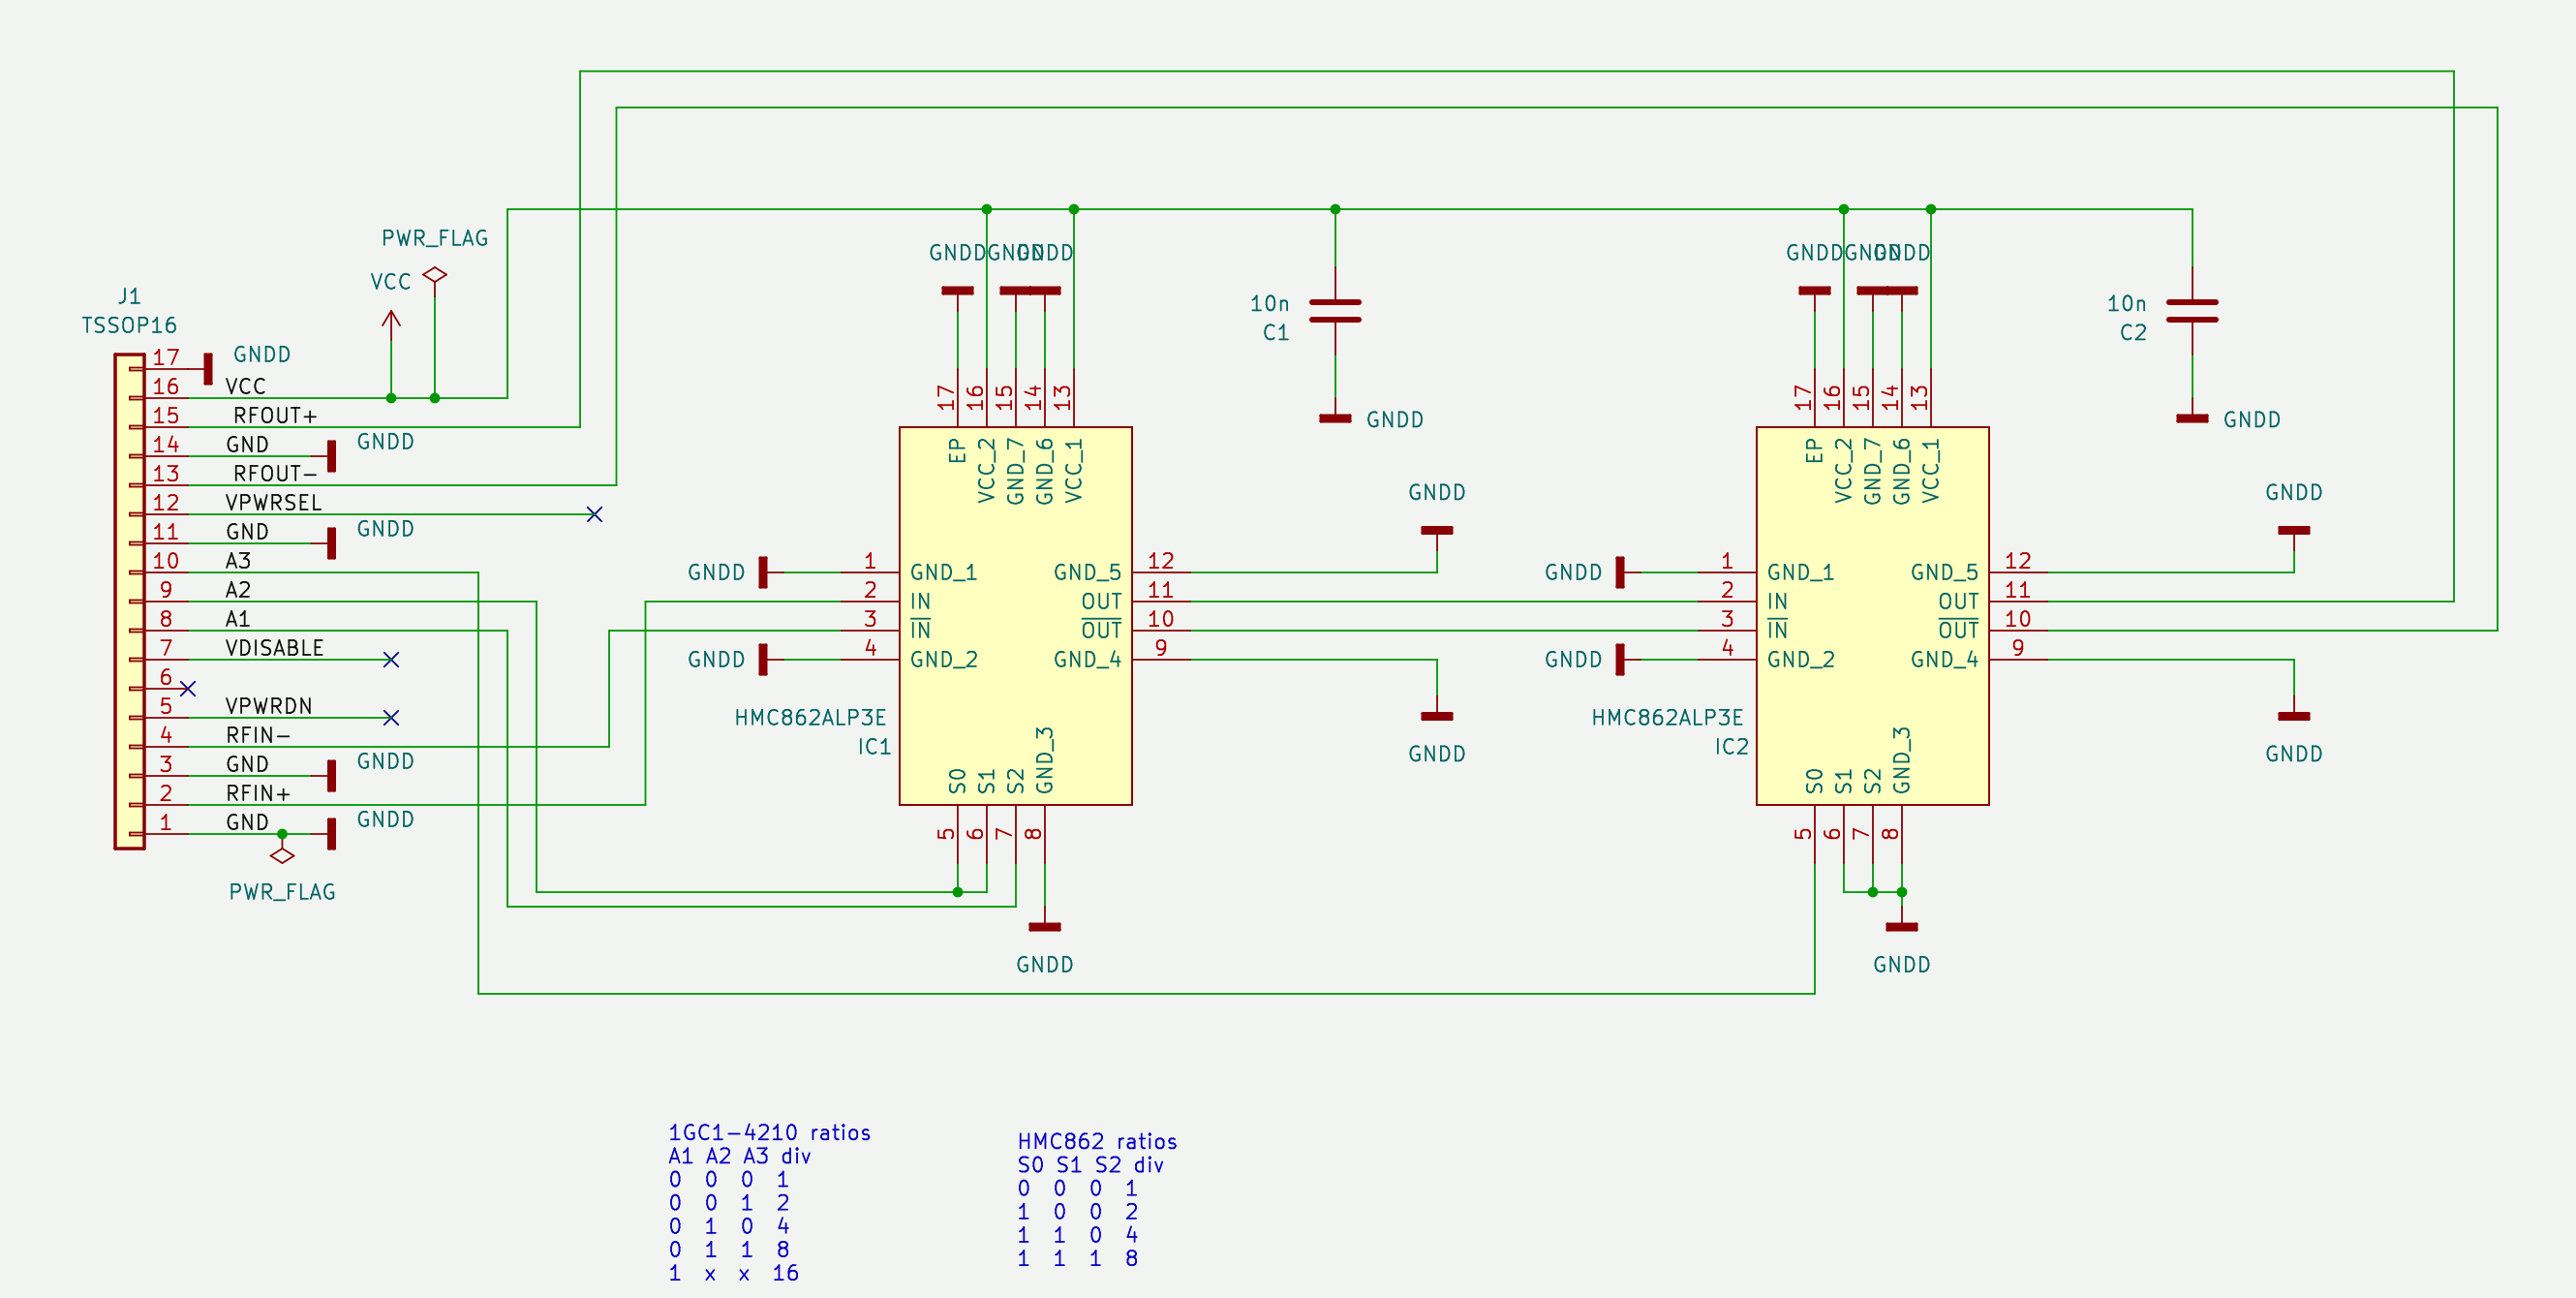Screen dimensions: 2576x1298
Task: Click the PWR_FLAG diamond below J1 pin 1
Action: [x=282, y=856]
